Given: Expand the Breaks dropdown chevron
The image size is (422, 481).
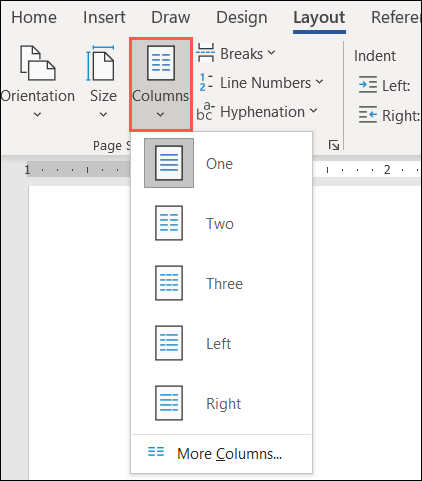Looking at the screenshot, I should pyautogui.click(x=272, y=53).
